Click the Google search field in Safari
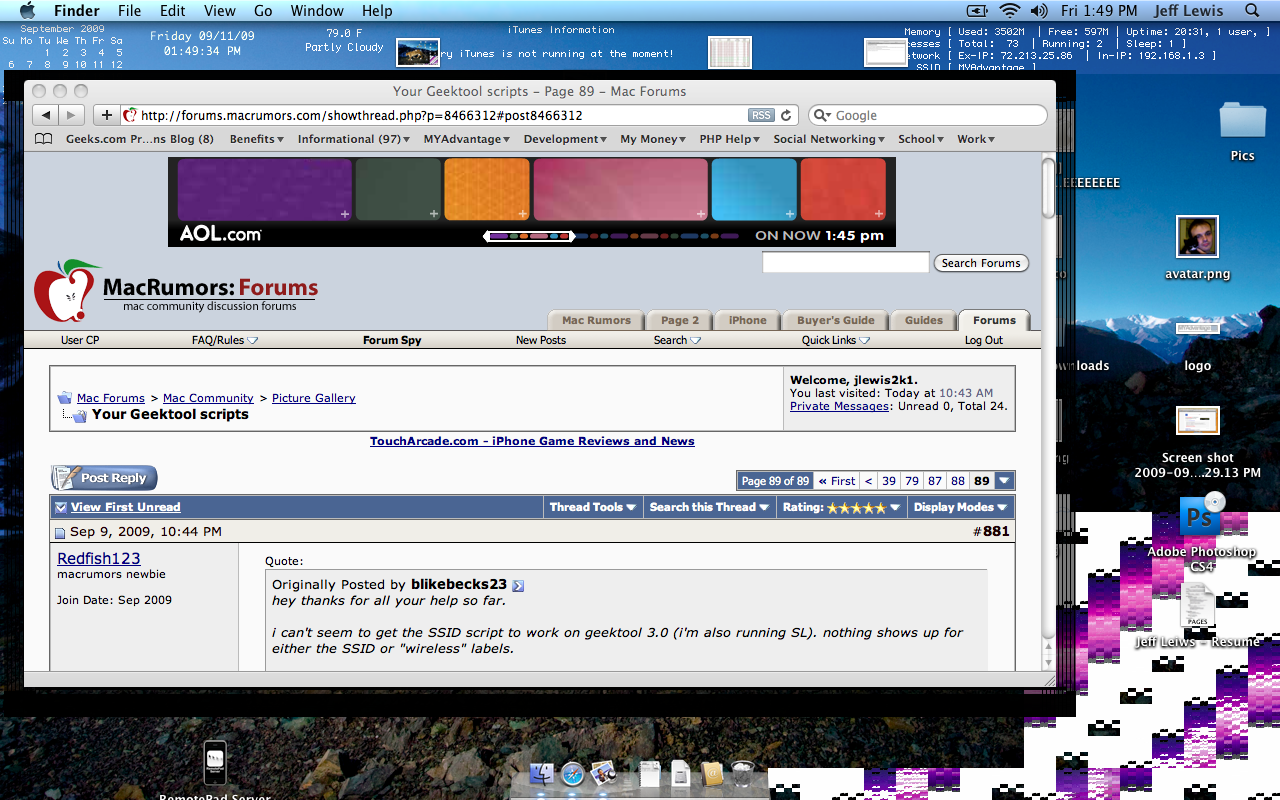Image resolution: width=1280 pixels, height=800 pixels. 928,115
